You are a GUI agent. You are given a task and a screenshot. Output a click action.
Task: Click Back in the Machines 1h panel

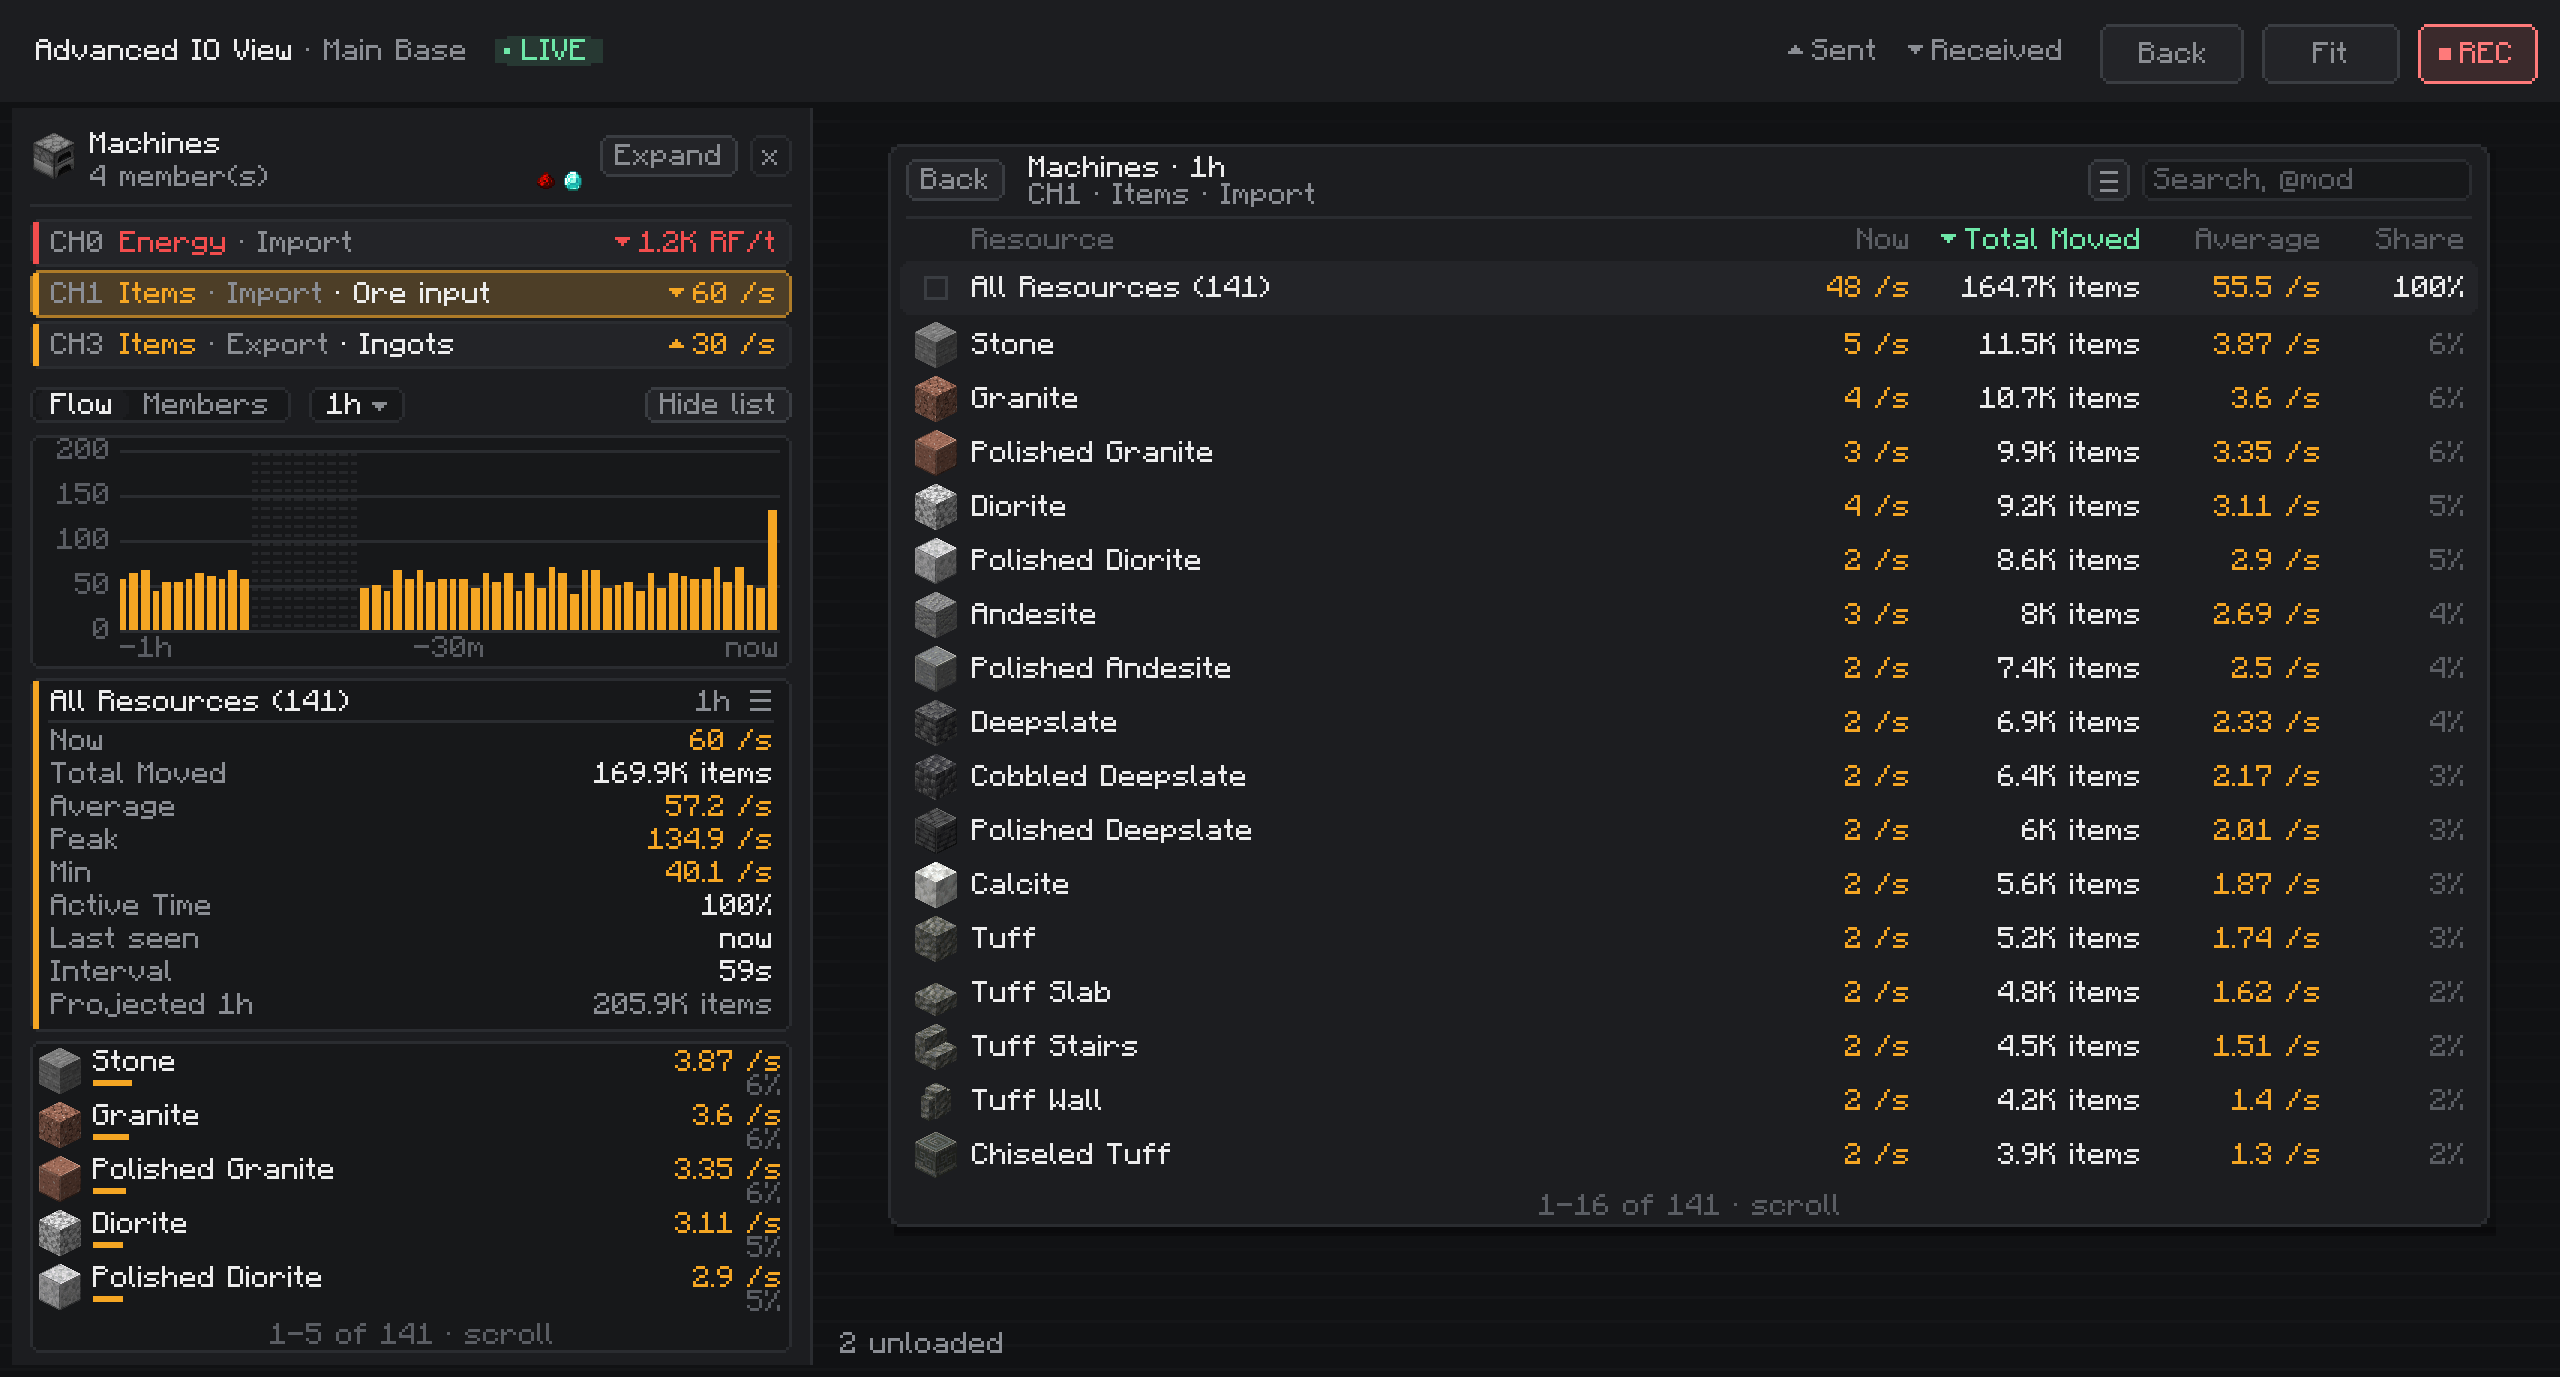(954, 180)
